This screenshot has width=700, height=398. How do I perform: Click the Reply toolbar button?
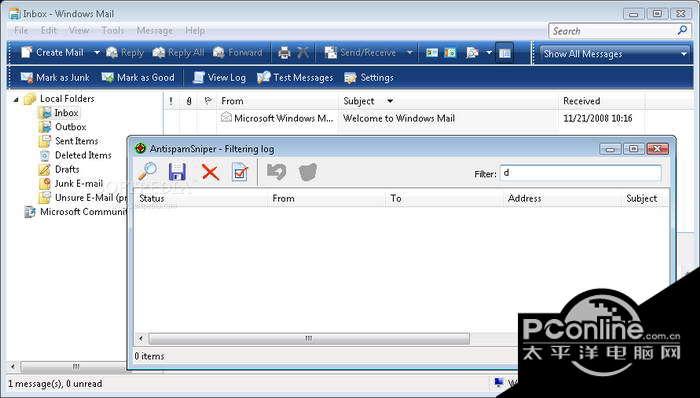[125, 53]
